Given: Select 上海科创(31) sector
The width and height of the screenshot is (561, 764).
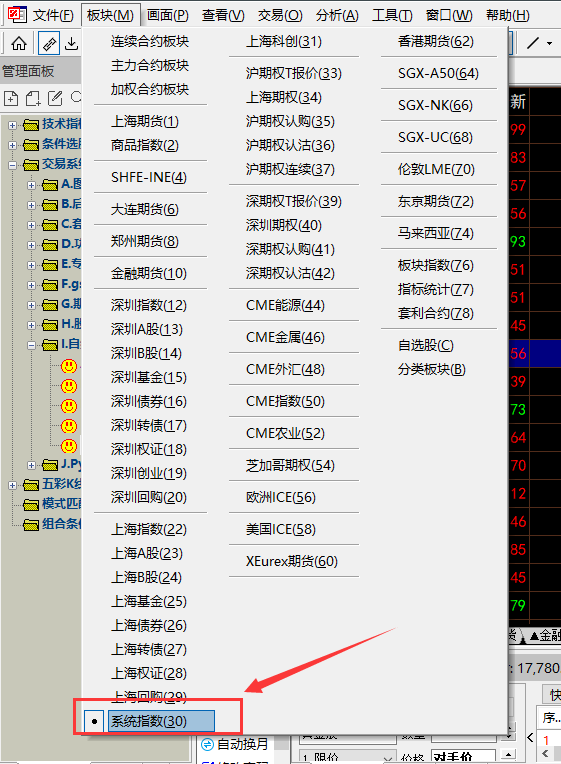Looking at the screenshot, I should pos(284,41).
